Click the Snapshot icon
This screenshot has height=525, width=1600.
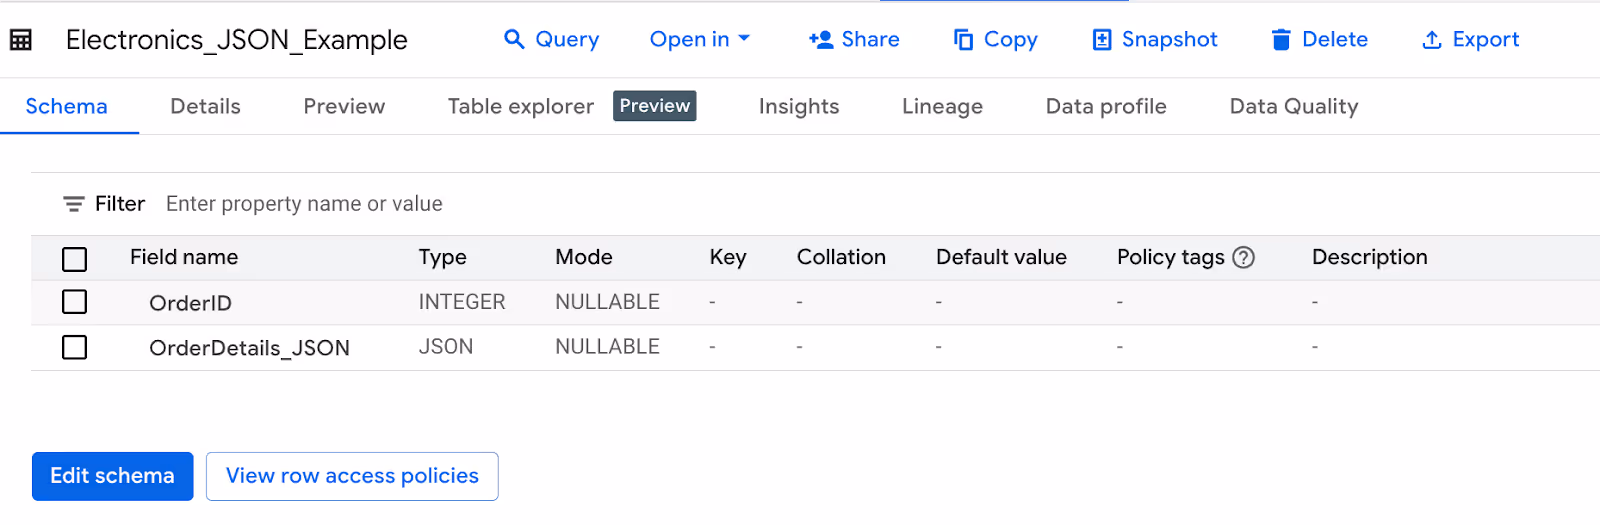click(1101, 39)
